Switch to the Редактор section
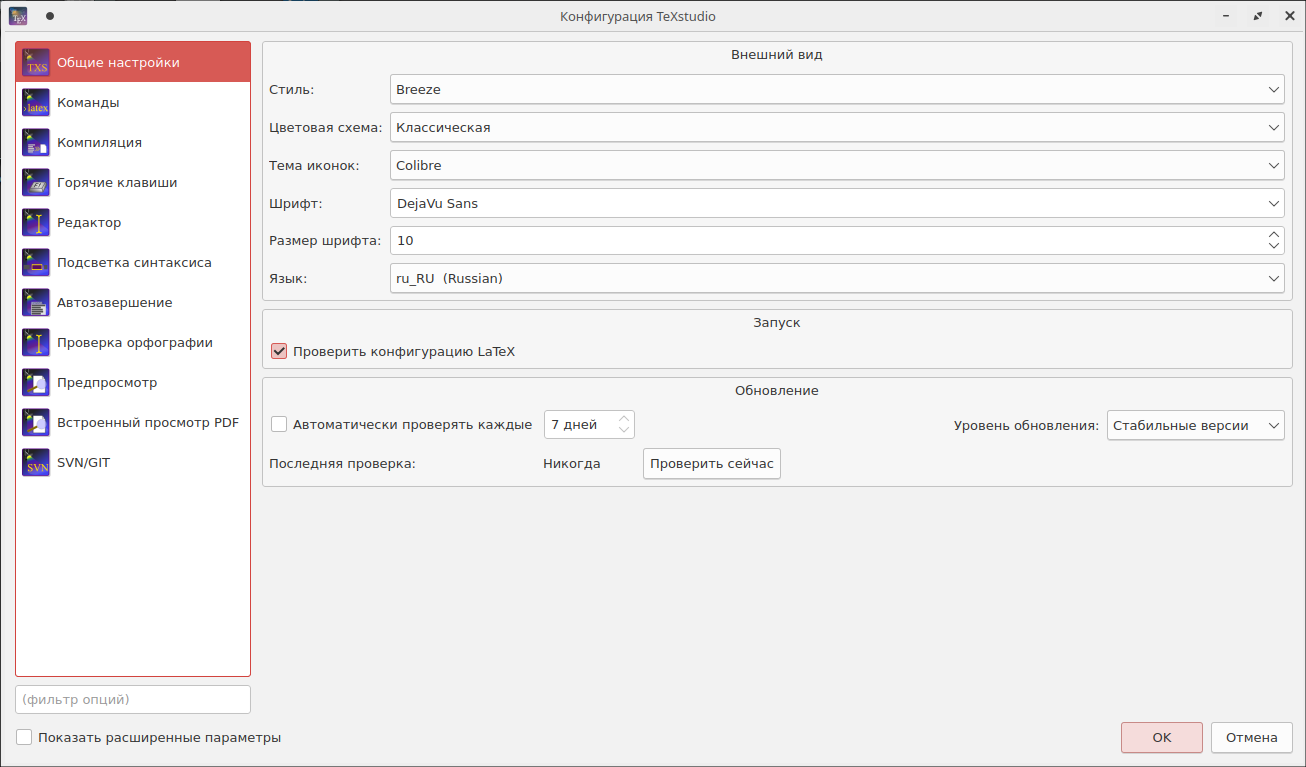This screenshot has width=1306, height=767. click(x=133, y=222)
